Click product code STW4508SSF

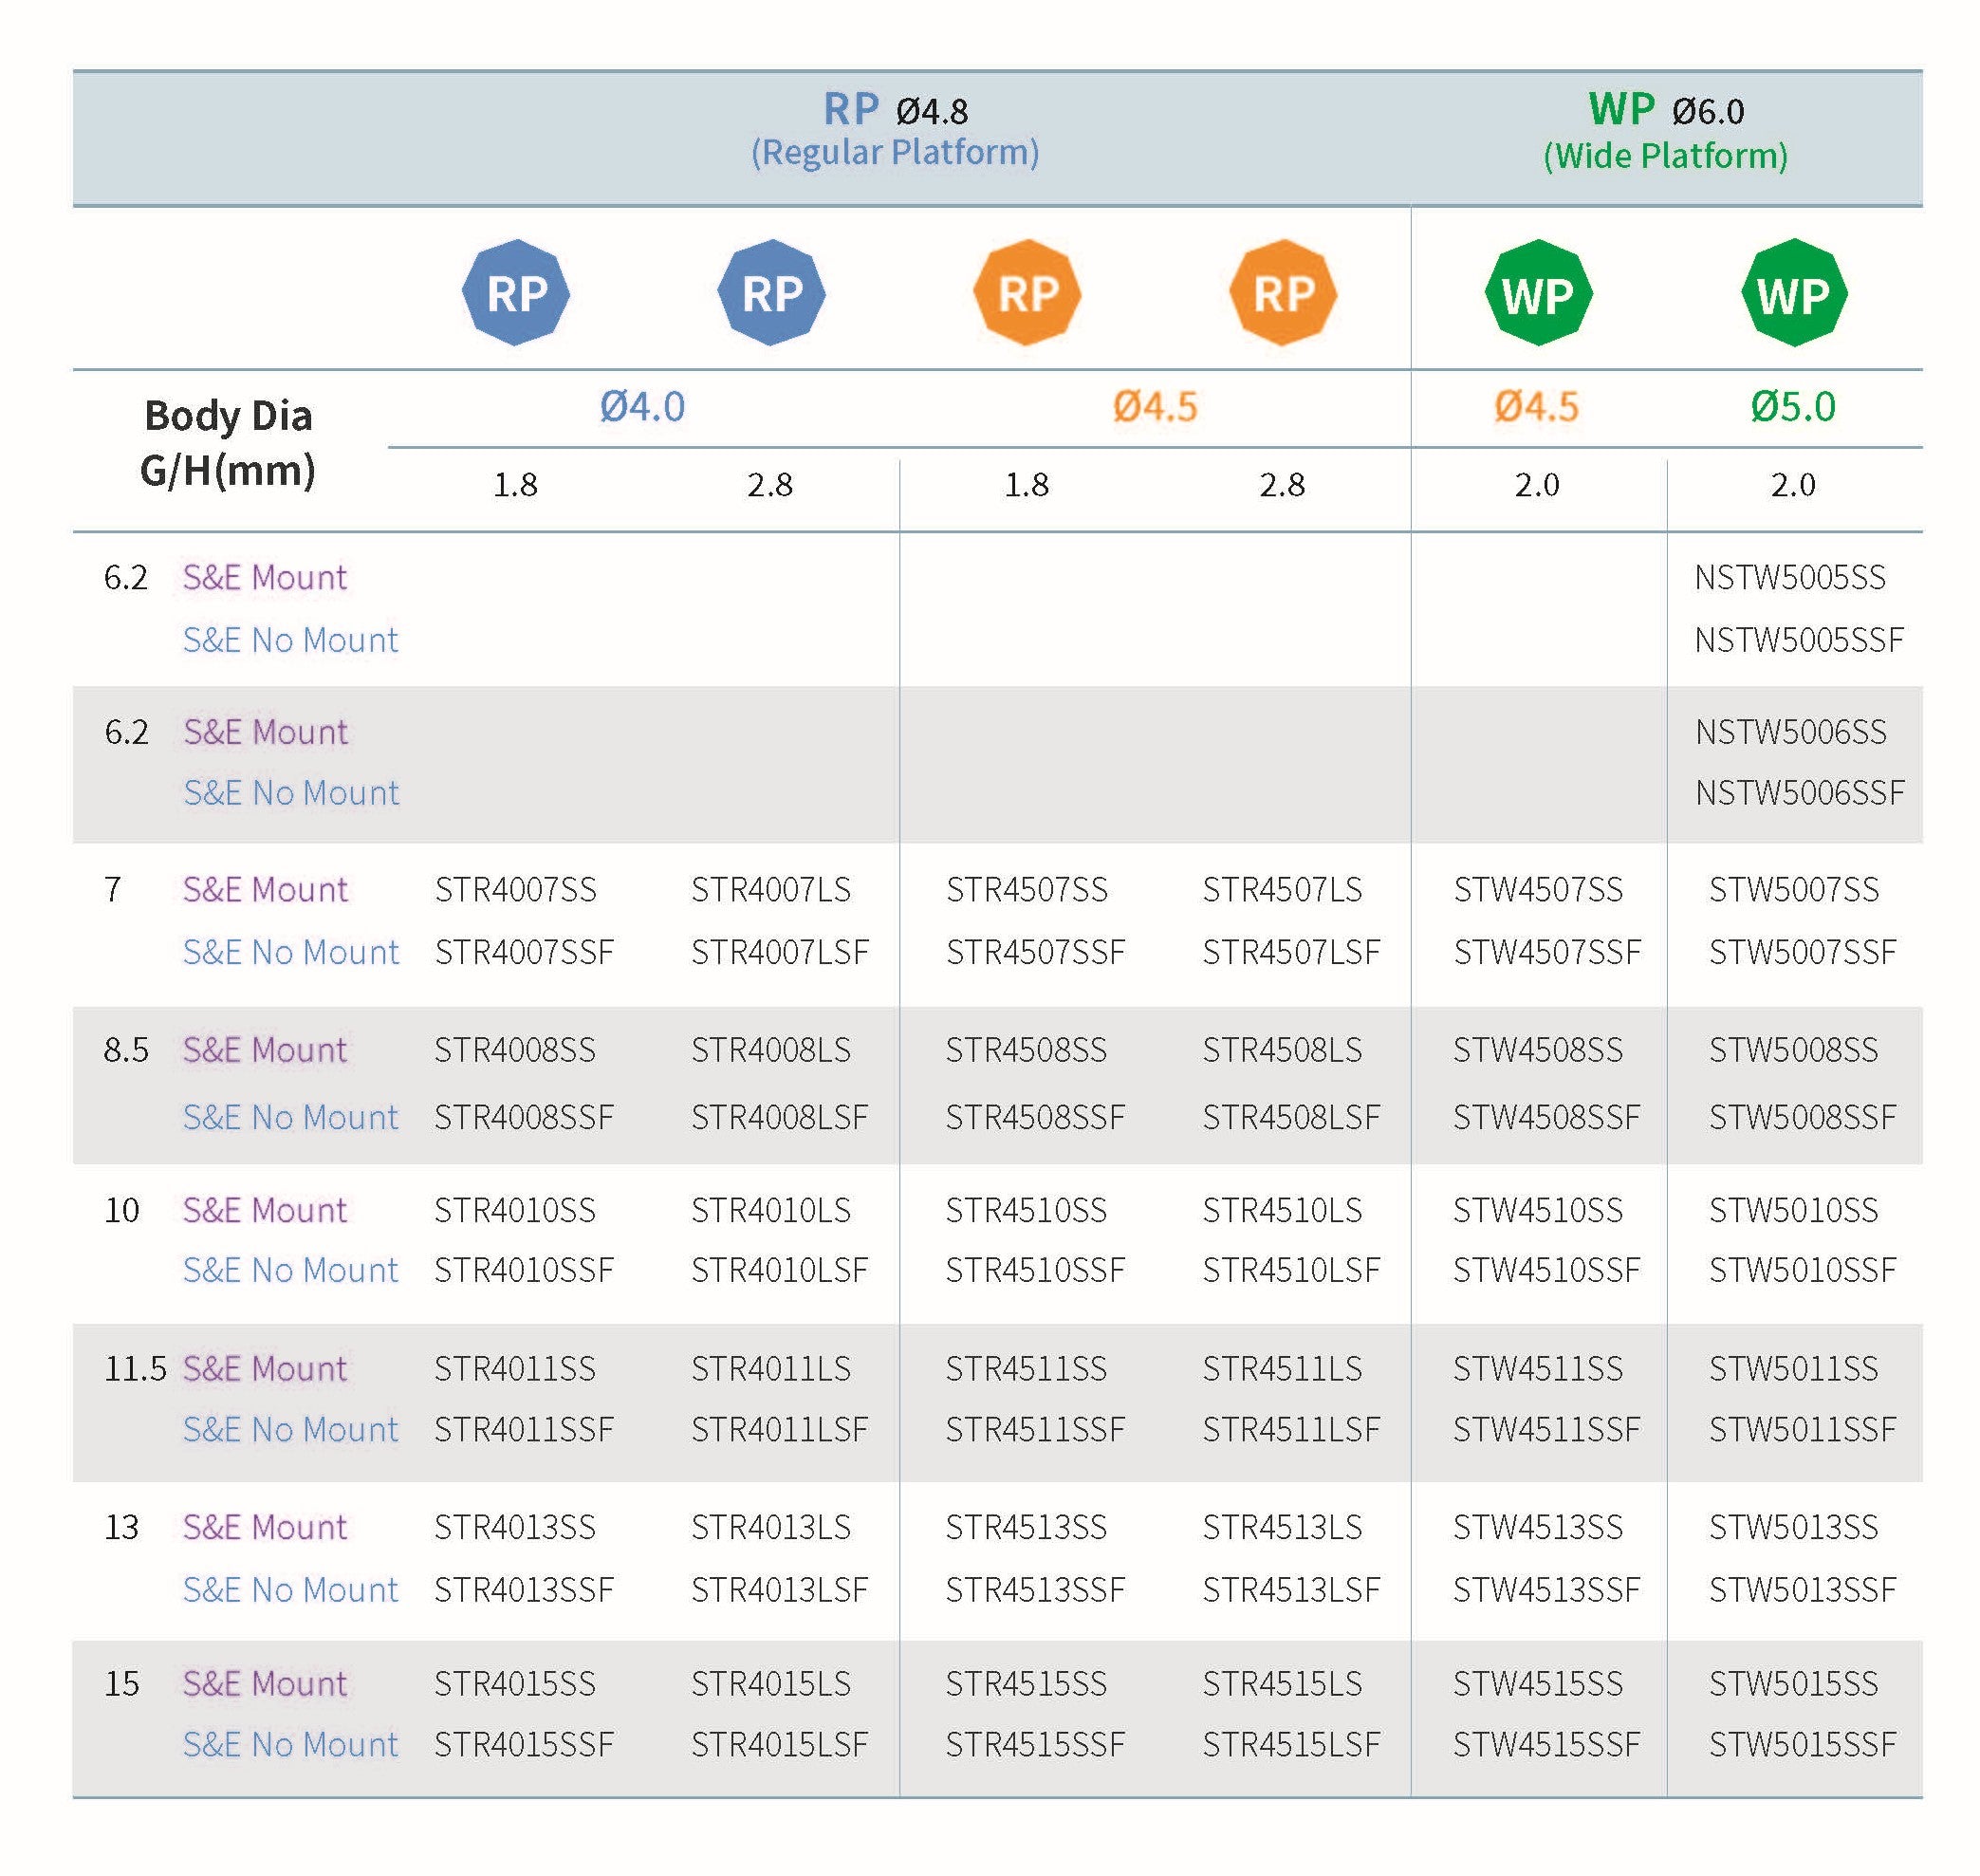[1546, 1117]
